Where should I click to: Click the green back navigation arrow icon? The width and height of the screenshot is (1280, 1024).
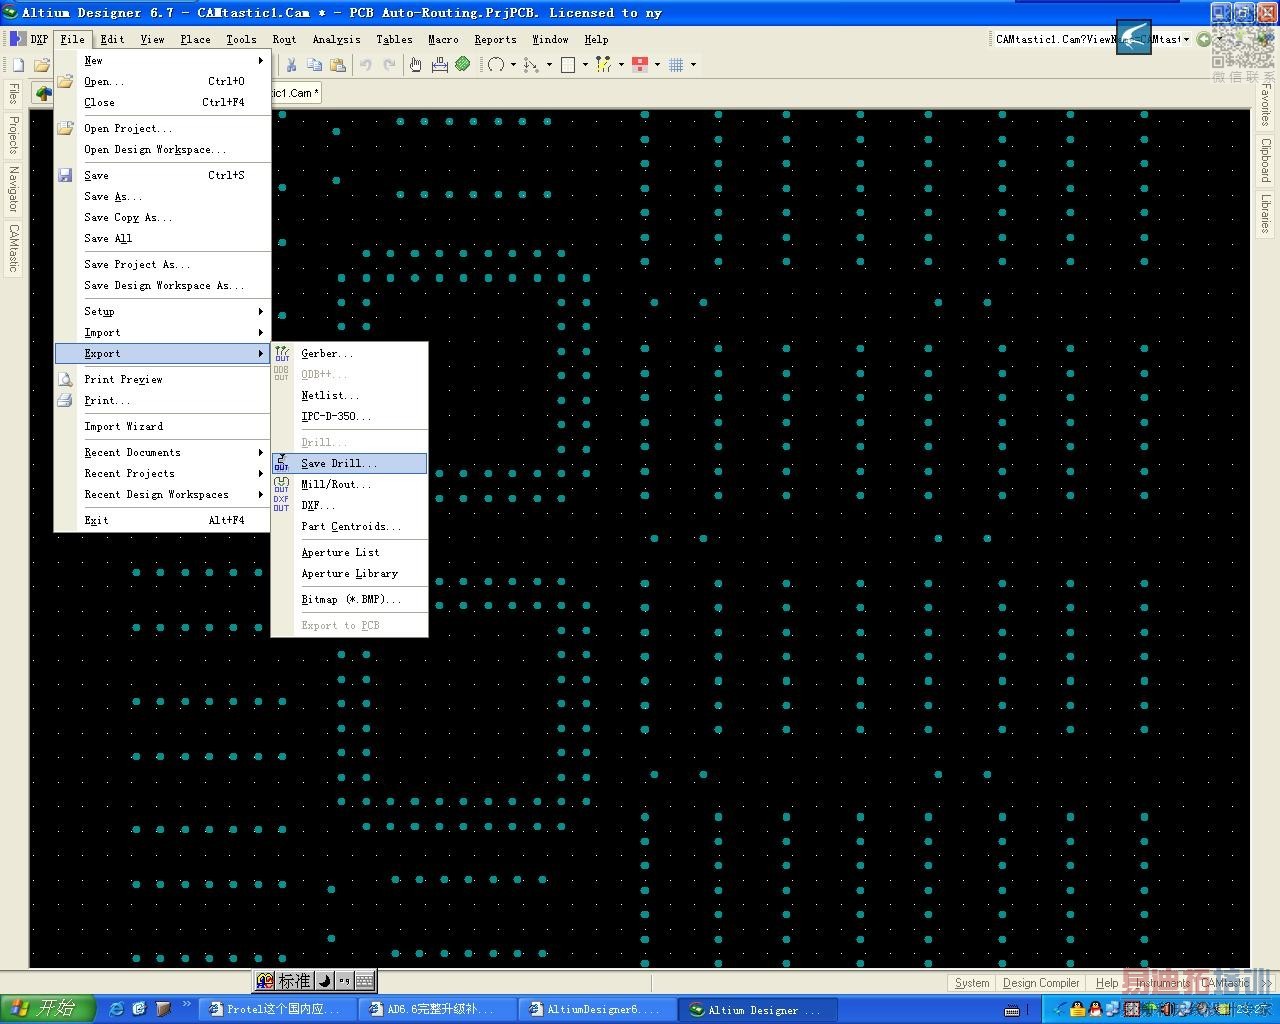click(1204, 39)
